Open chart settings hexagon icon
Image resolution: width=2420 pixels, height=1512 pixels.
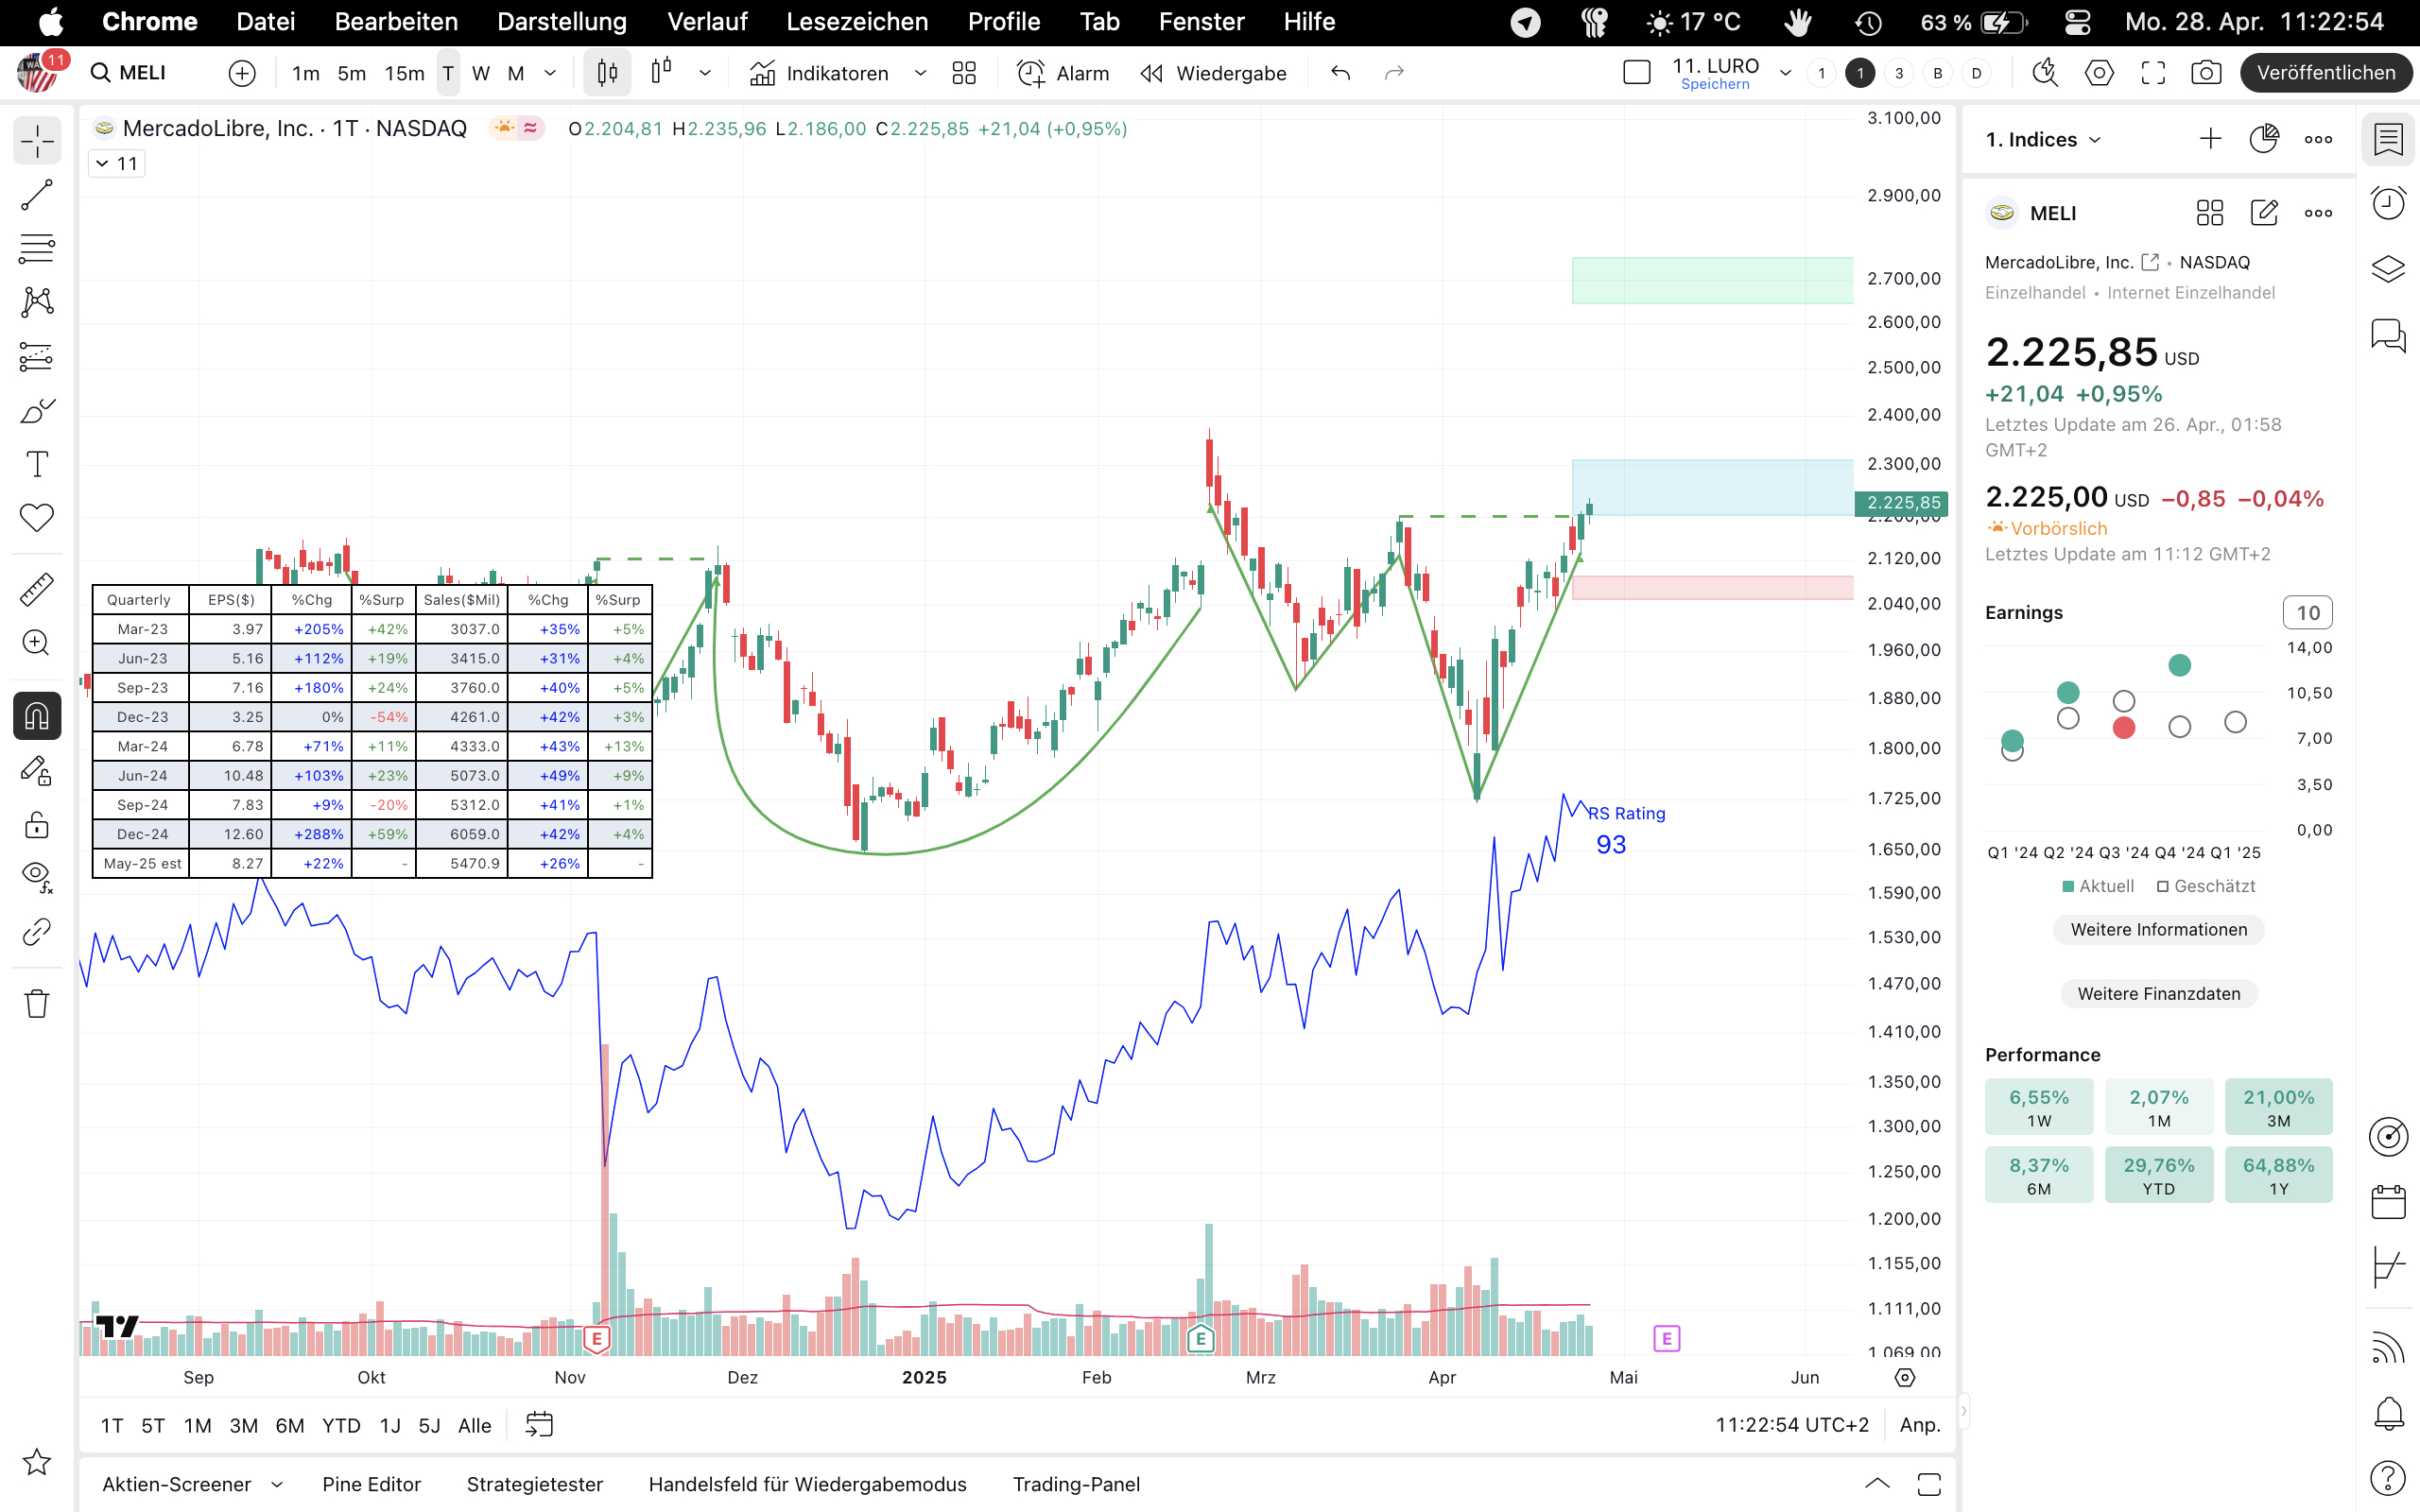[x=2099, y=73]
